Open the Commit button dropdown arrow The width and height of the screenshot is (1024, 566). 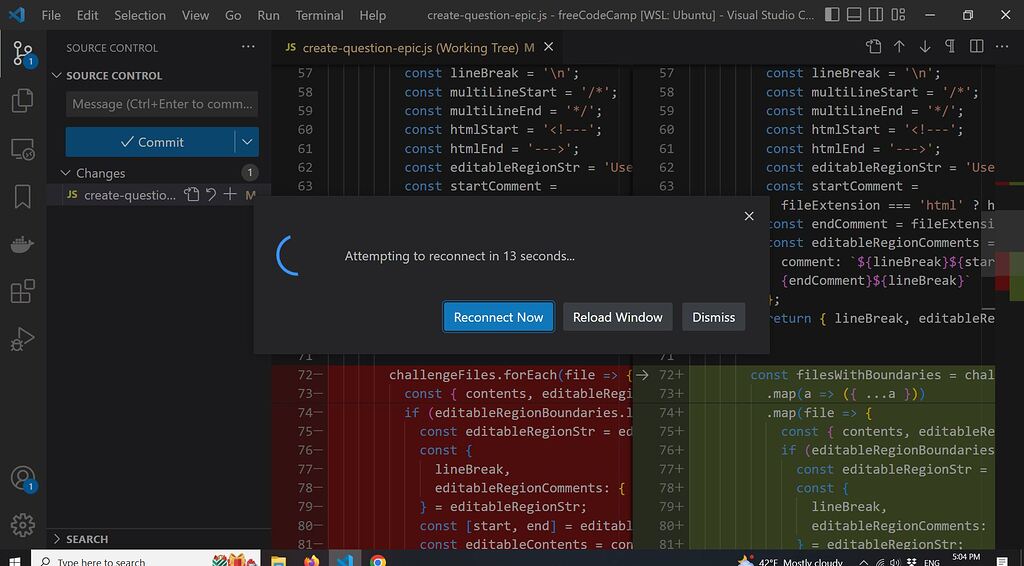[247, 142]
